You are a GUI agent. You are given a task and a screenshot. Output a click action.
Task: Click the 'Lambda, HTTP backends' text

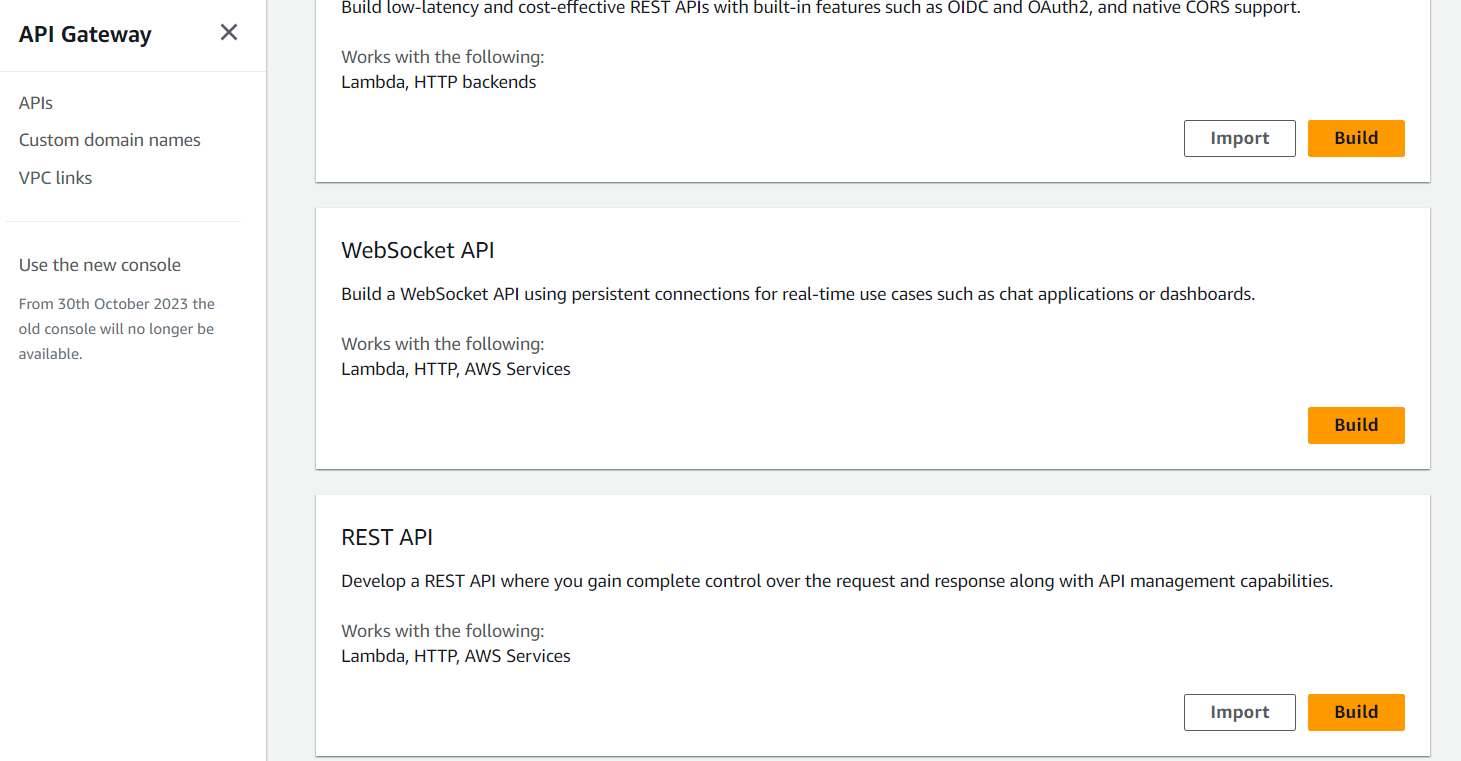click(439, 82)
